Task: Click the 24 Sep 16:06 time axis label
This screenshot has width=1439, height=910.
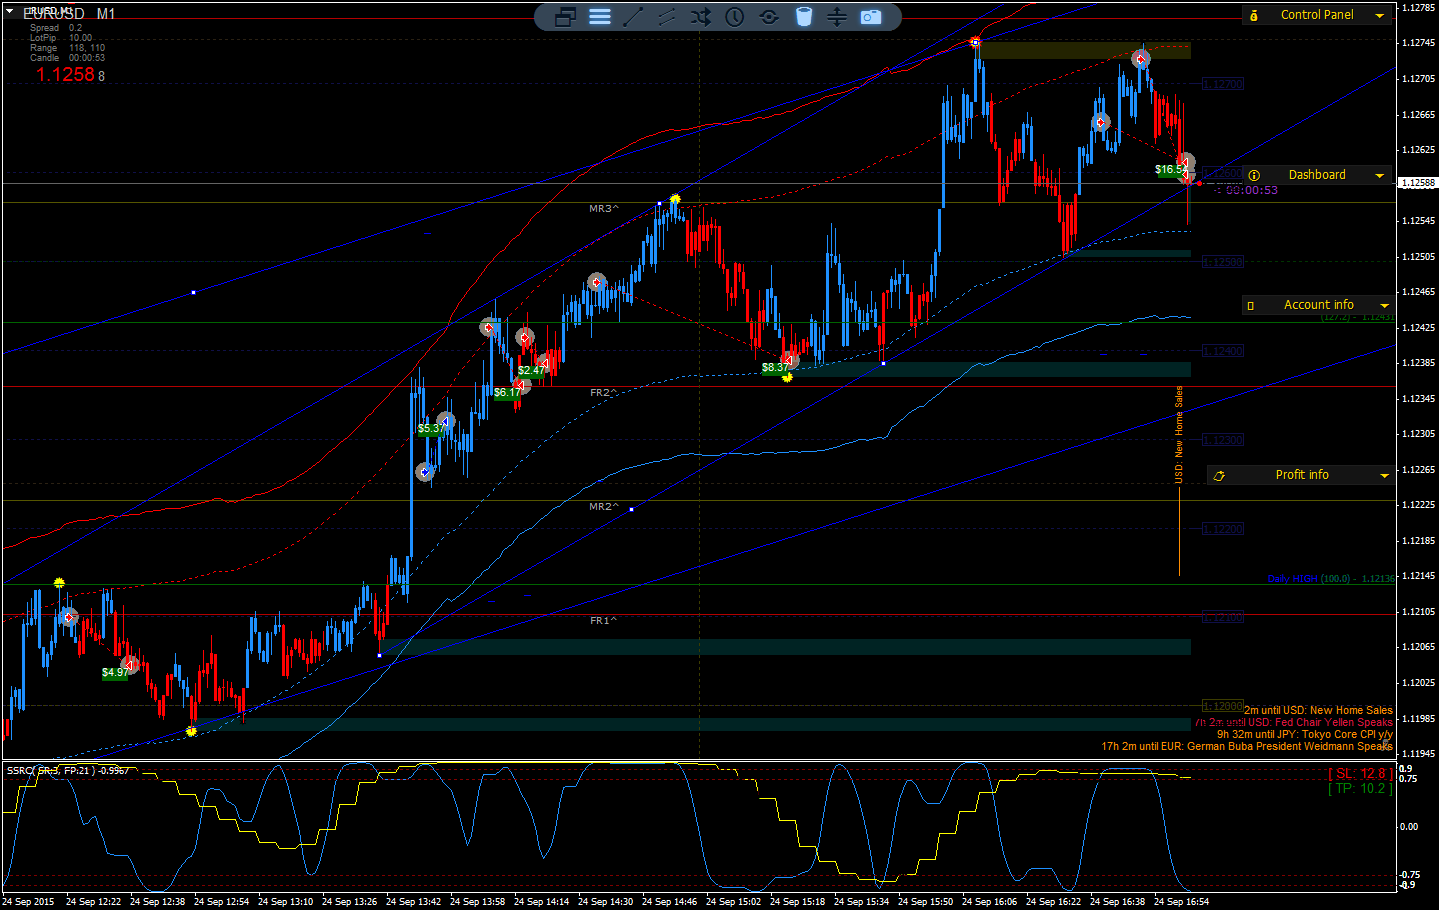Action: (x=989, y=902)
